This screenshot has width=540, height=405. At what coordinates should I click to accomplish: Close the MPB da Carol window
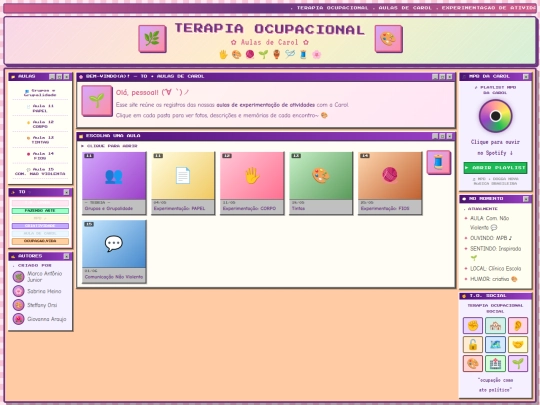[x=526, y=76]
